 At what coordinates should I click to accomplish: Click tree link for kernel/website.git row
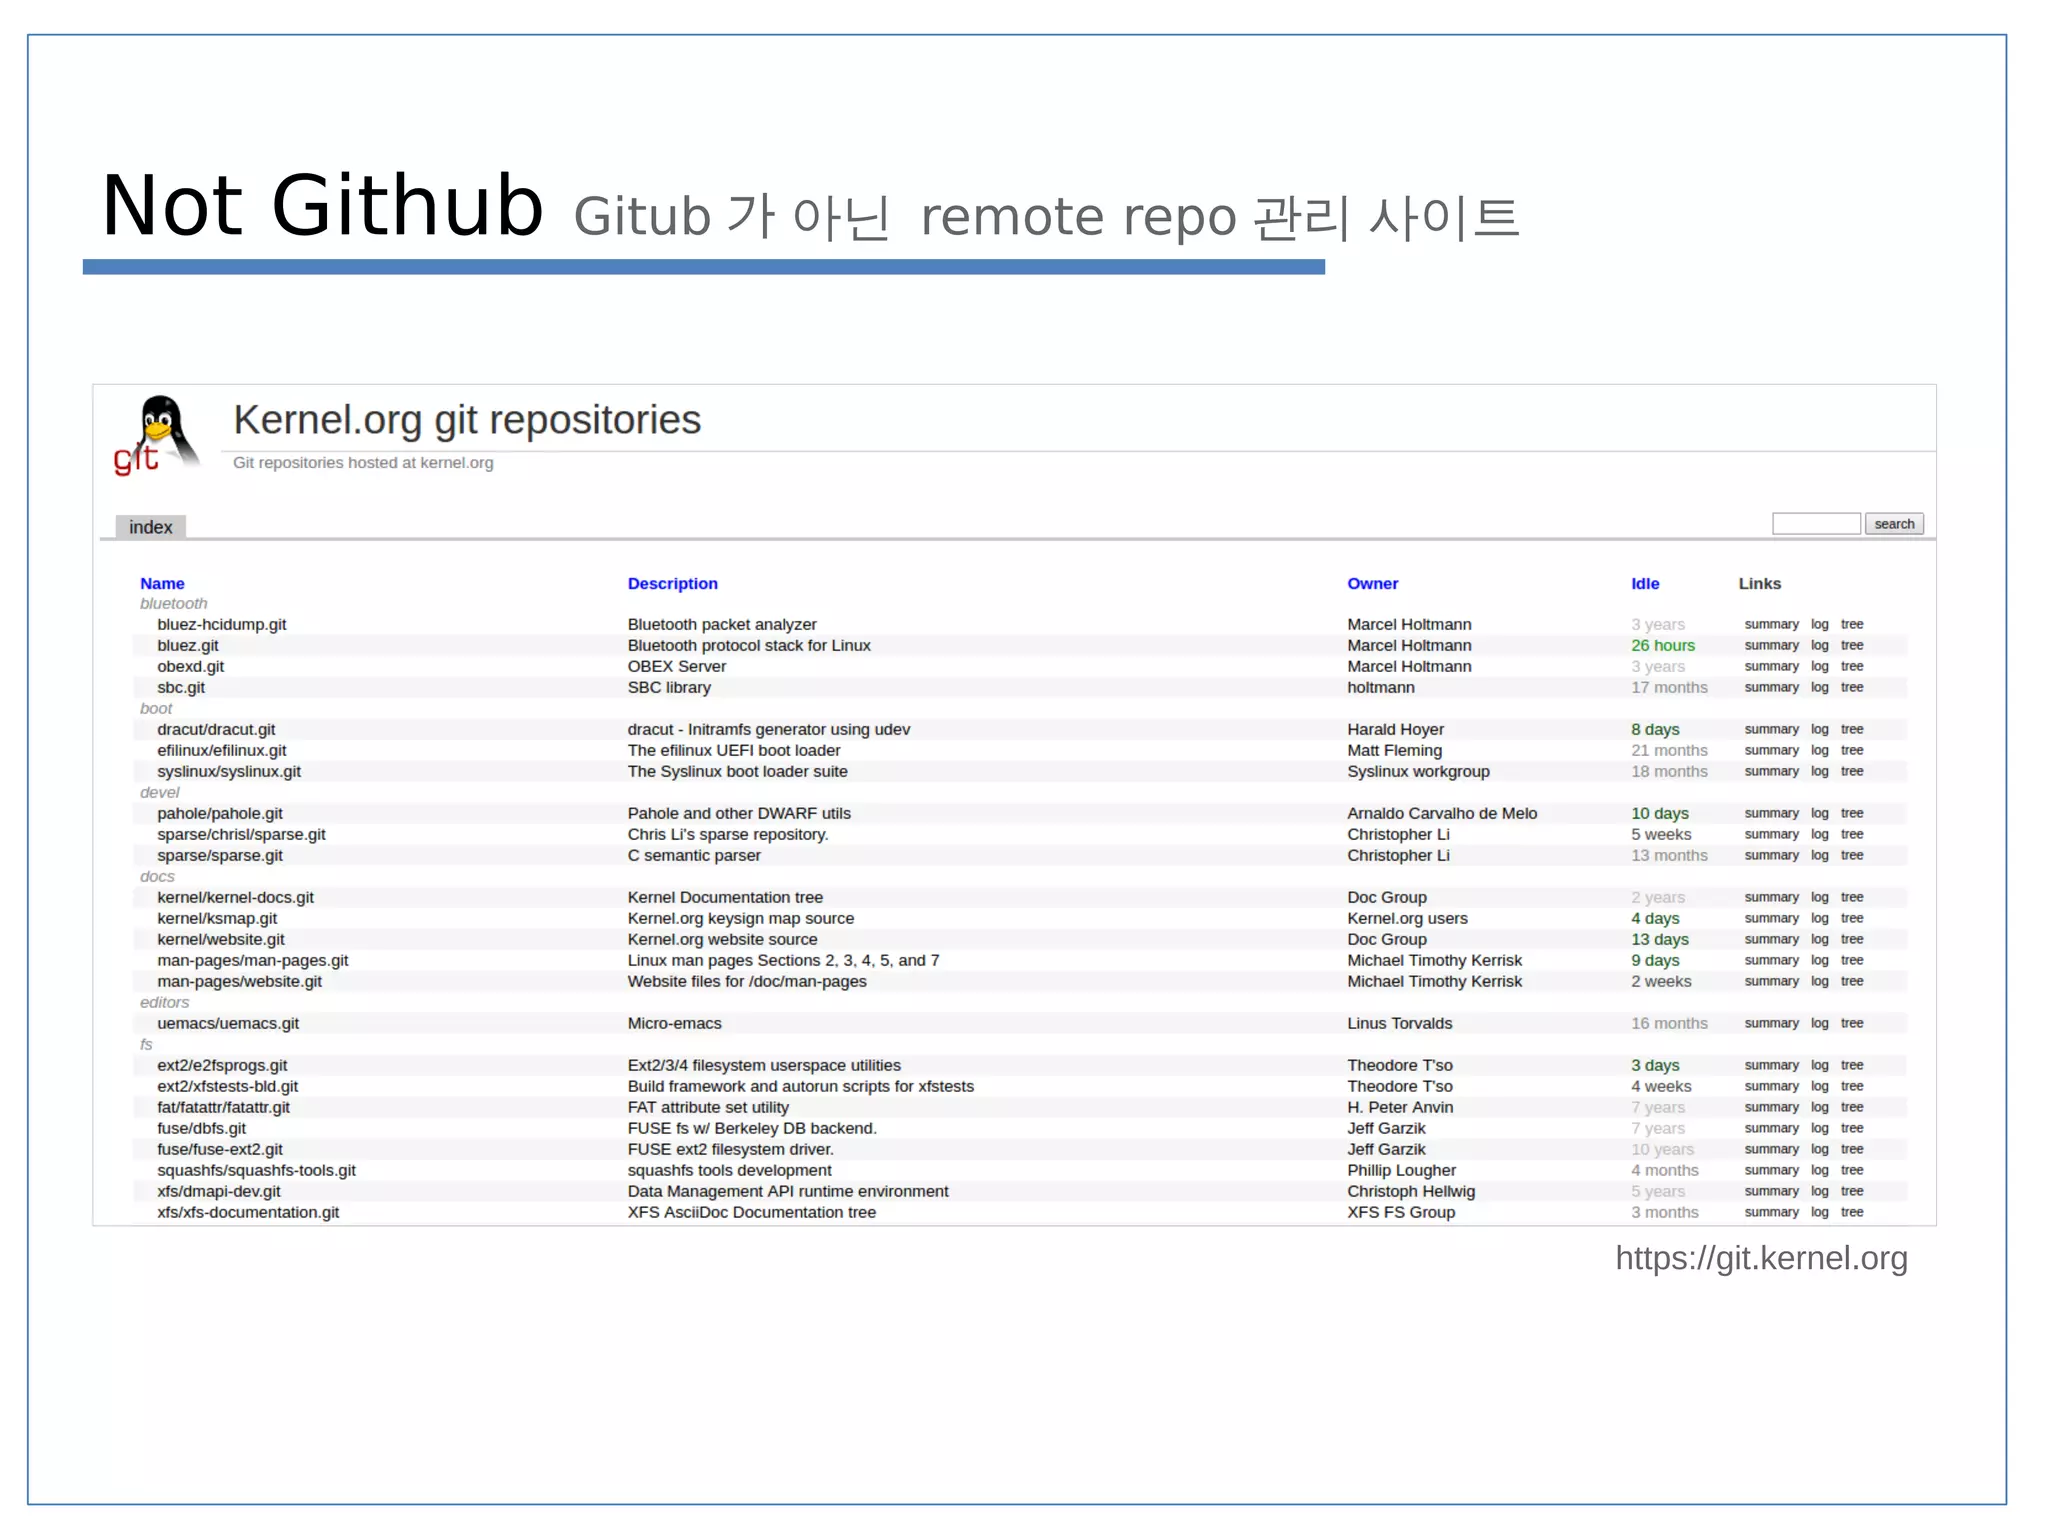(x=1852, y=940)
